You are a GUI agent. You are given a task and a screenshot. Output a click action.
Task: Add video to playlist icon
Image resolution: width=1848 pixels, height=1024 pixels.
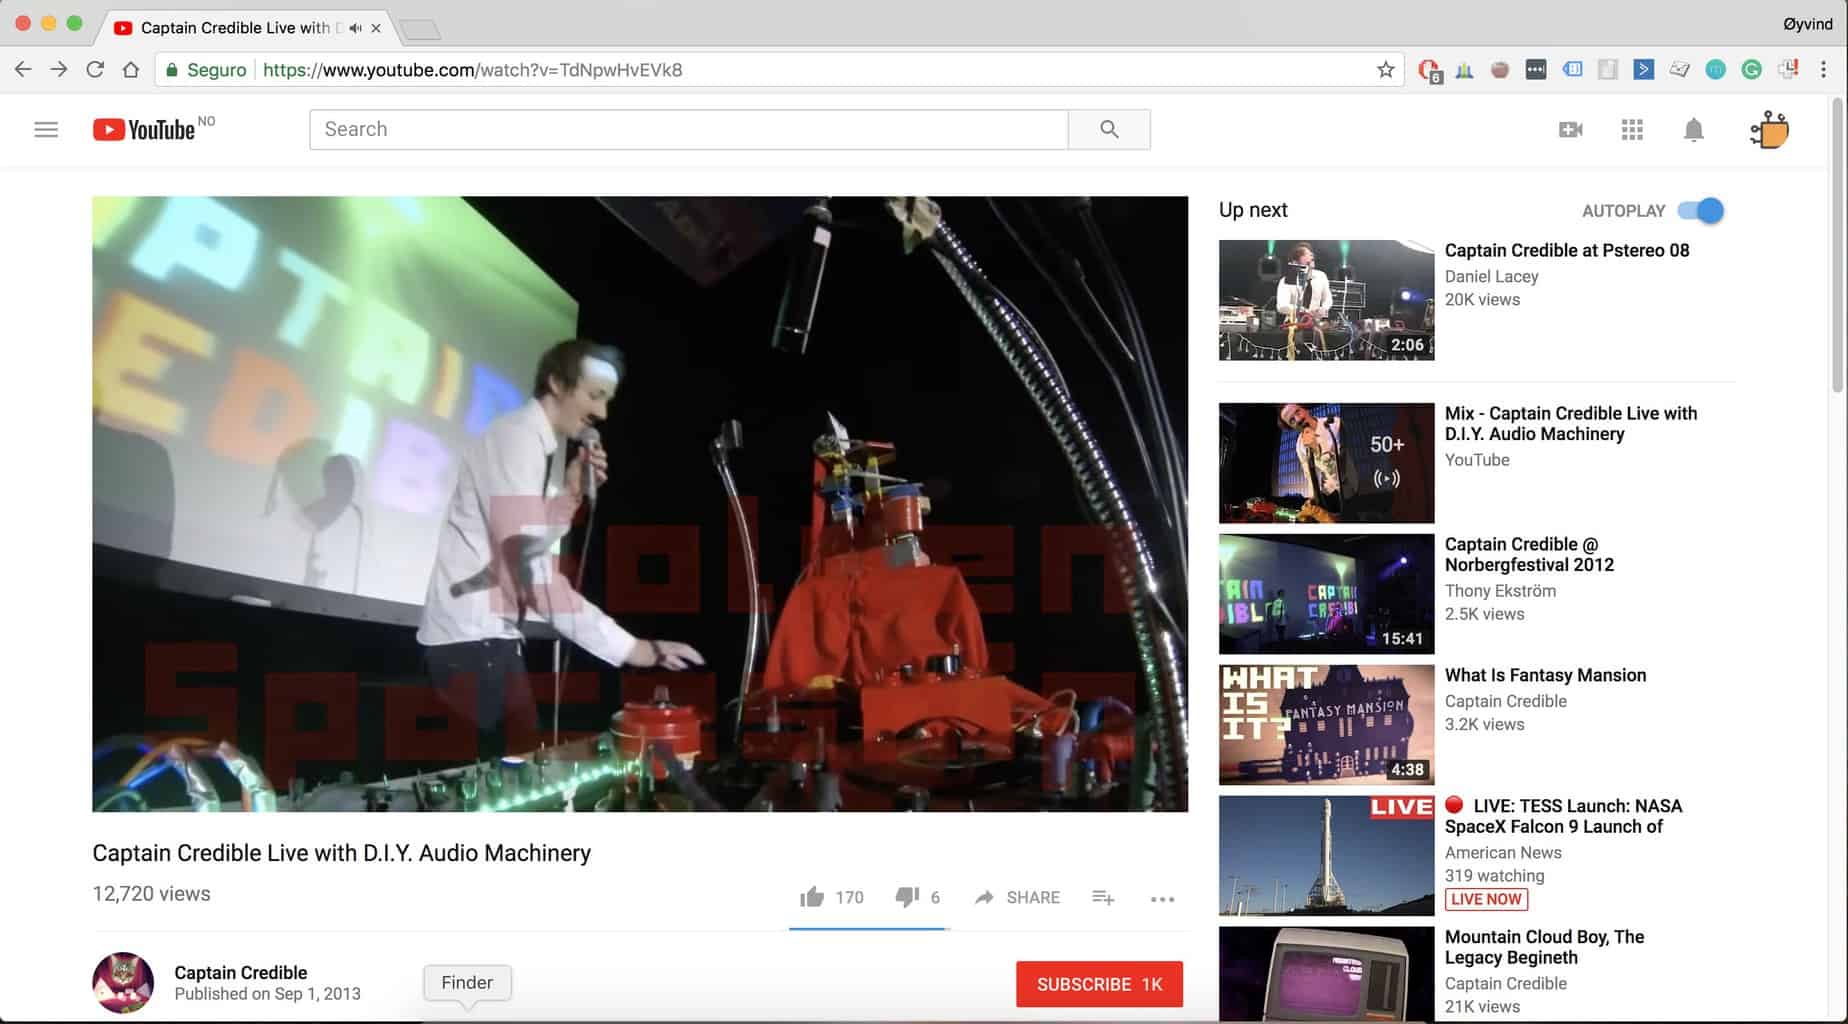[1103, 897]
